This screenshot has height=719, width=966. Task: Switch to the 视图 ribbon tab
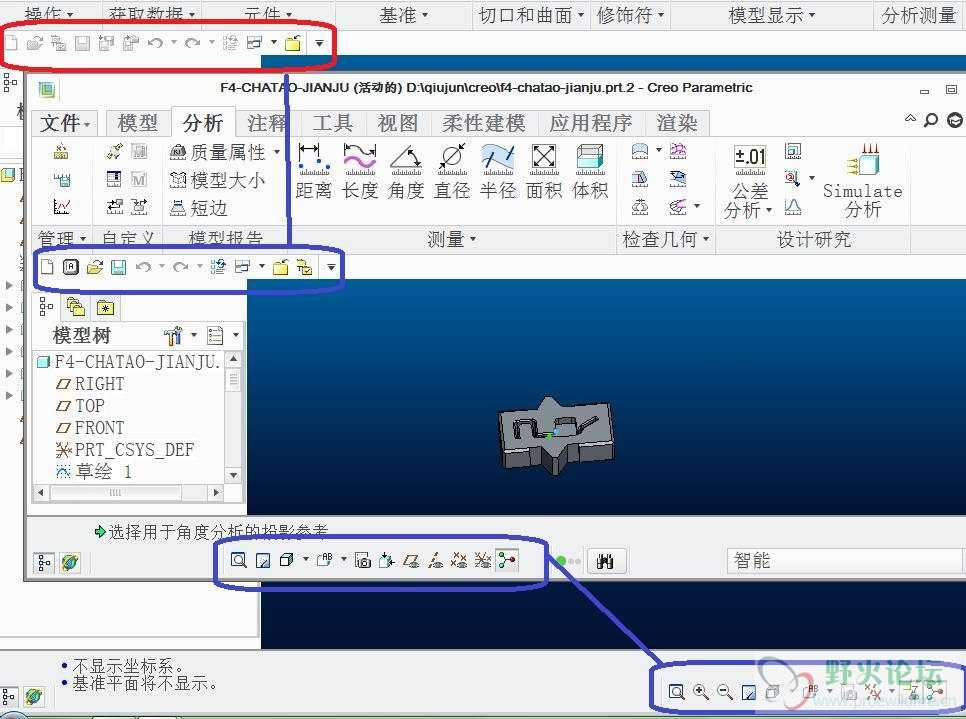click(x=397, y=123)
